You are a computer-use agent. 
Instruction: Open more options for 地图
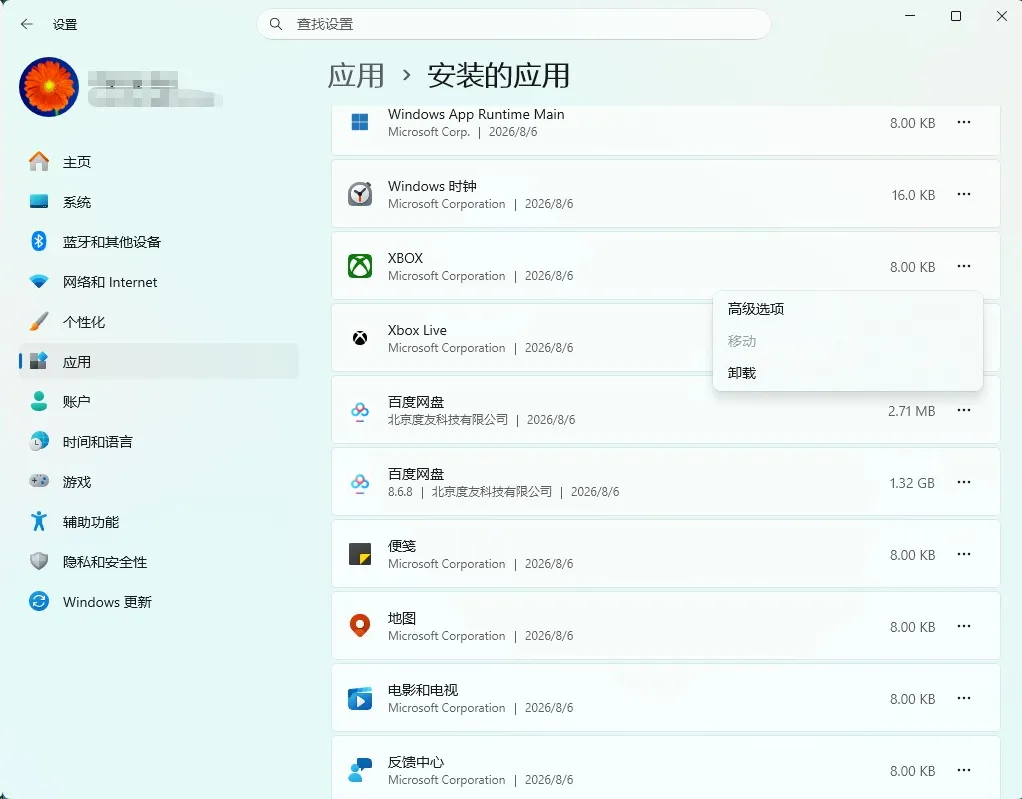click(x=964, y=626)
